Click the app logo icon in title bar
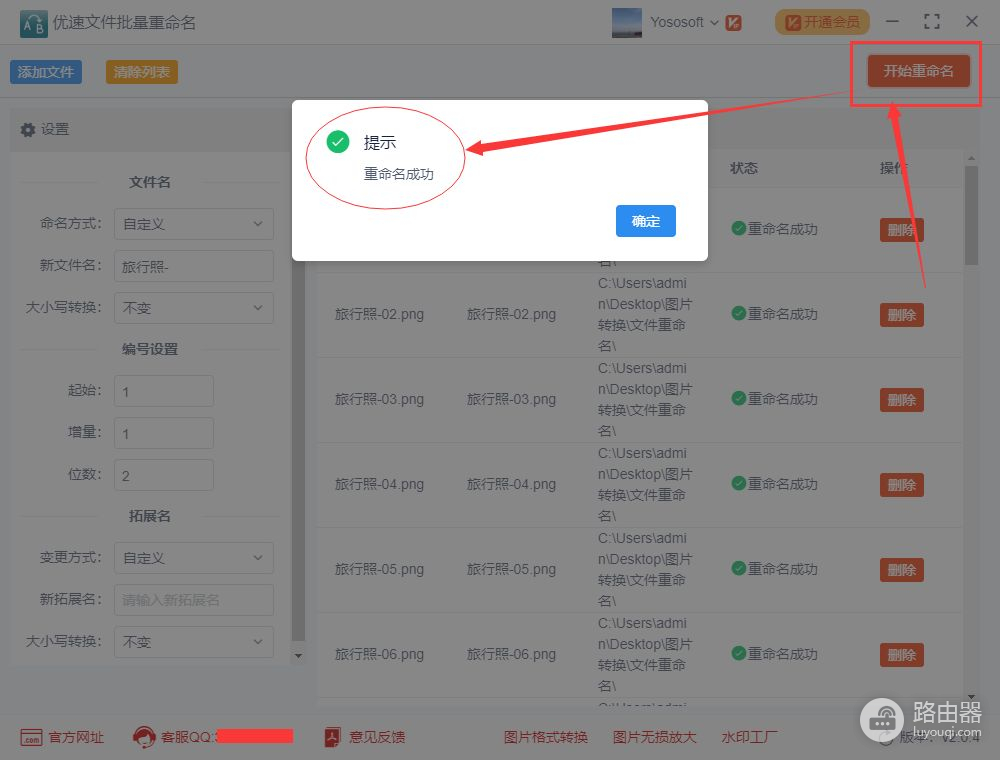The height and width of the screenshot is (760, 1000). pyautogui.click(x=33, y=24)
